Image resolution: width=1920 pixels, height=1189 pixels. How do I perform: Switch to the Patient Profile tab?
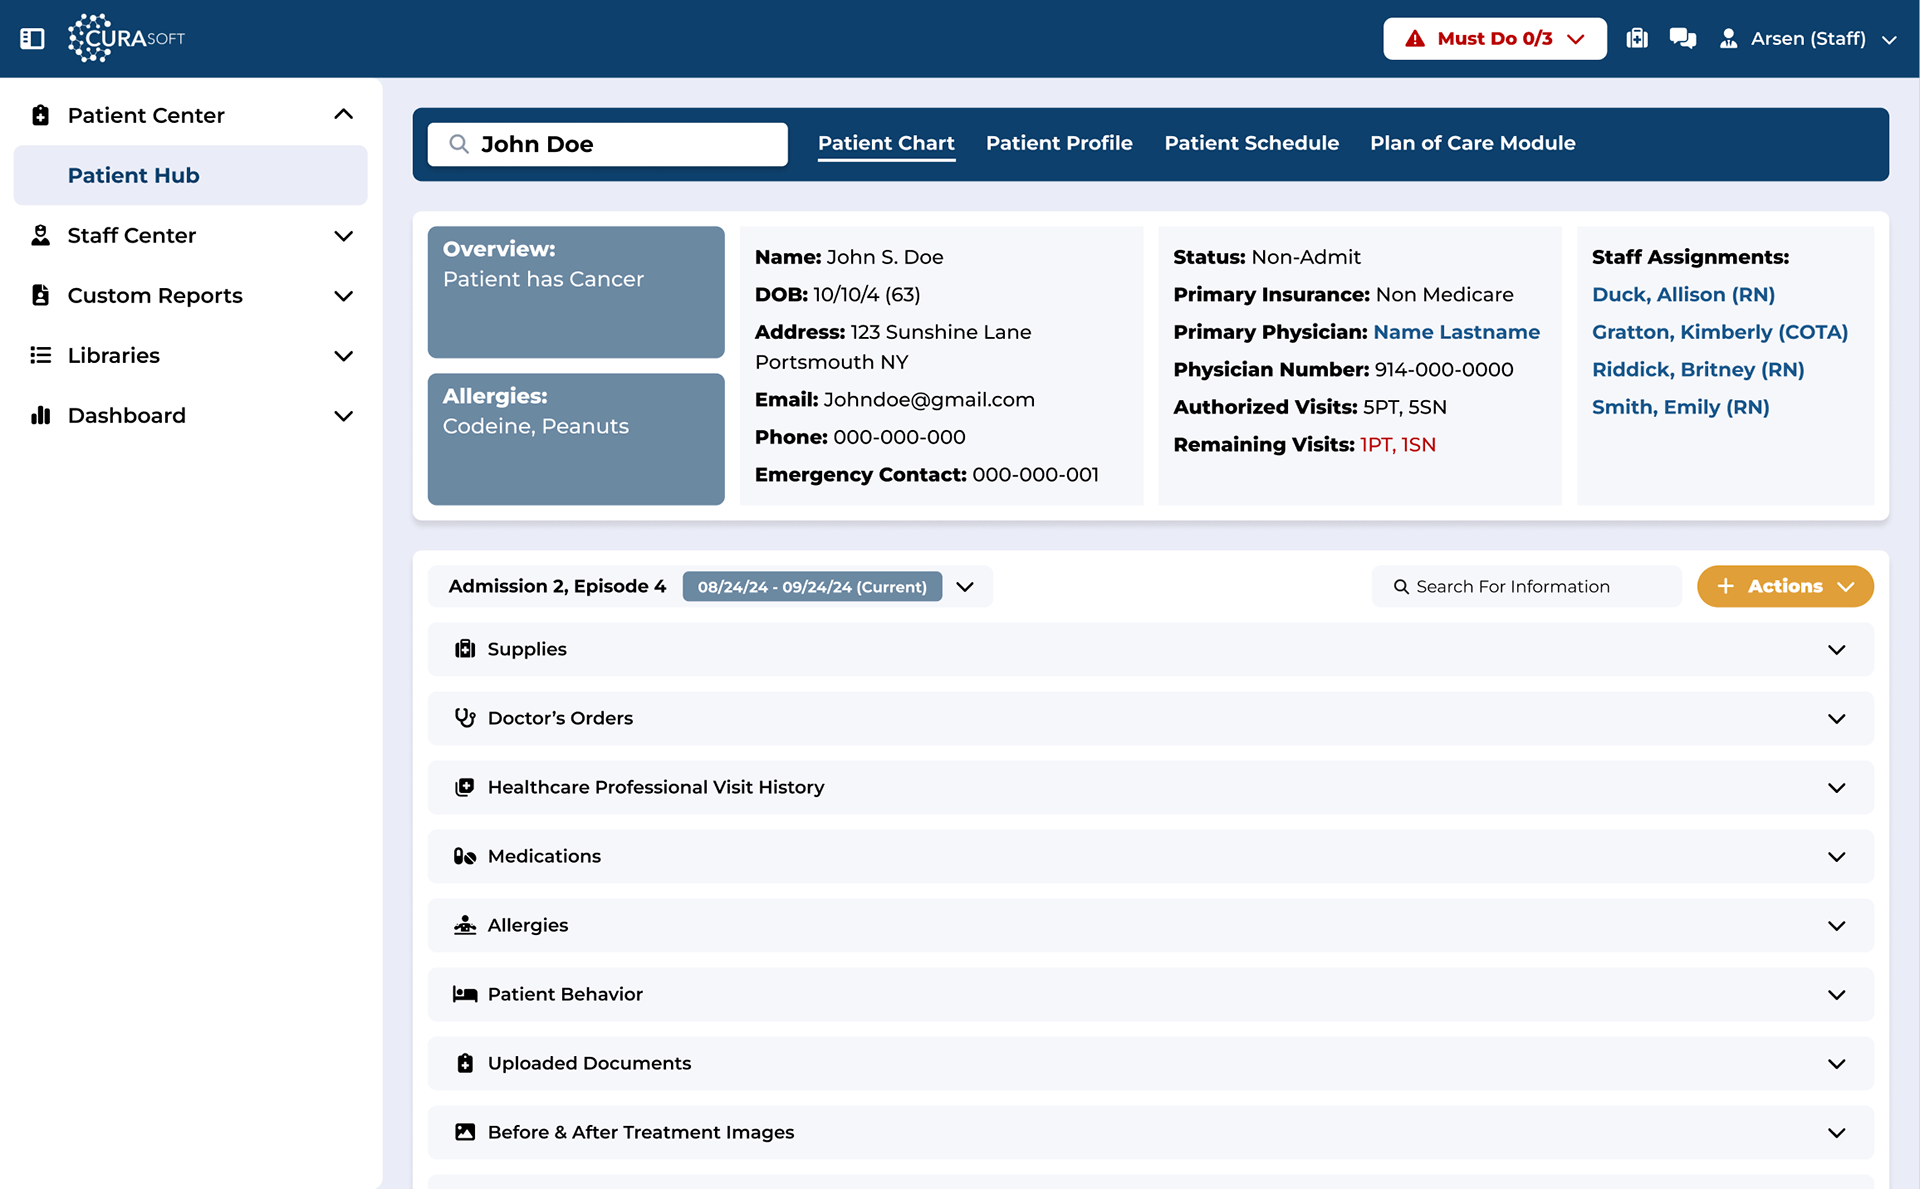pos(1059,143)
